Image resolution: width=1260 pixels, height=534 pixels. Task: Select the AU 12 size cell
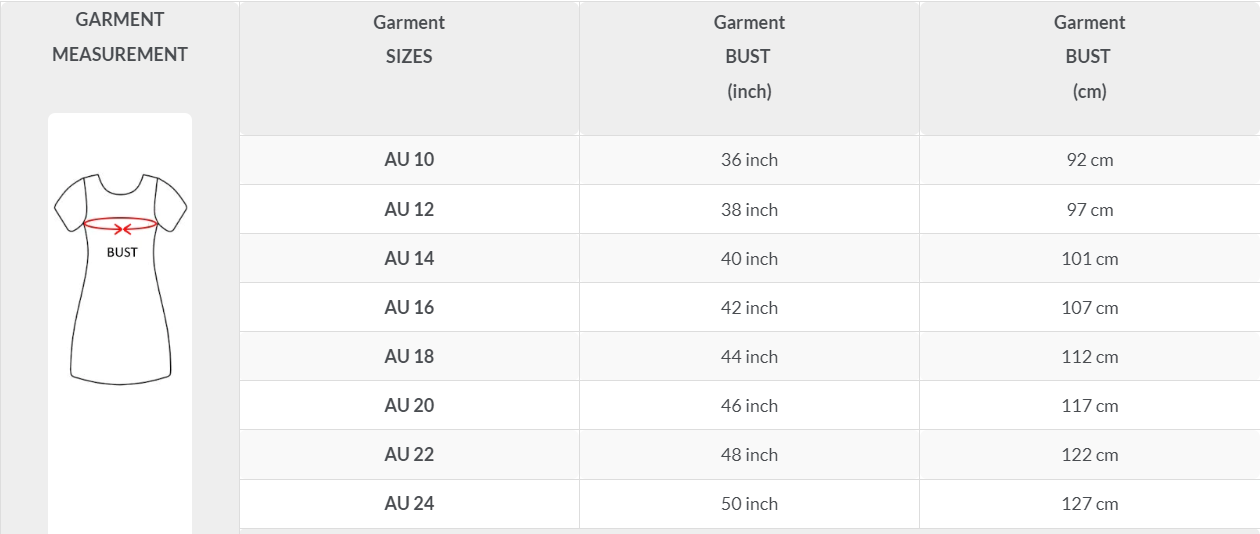click(x=409, y=210)
